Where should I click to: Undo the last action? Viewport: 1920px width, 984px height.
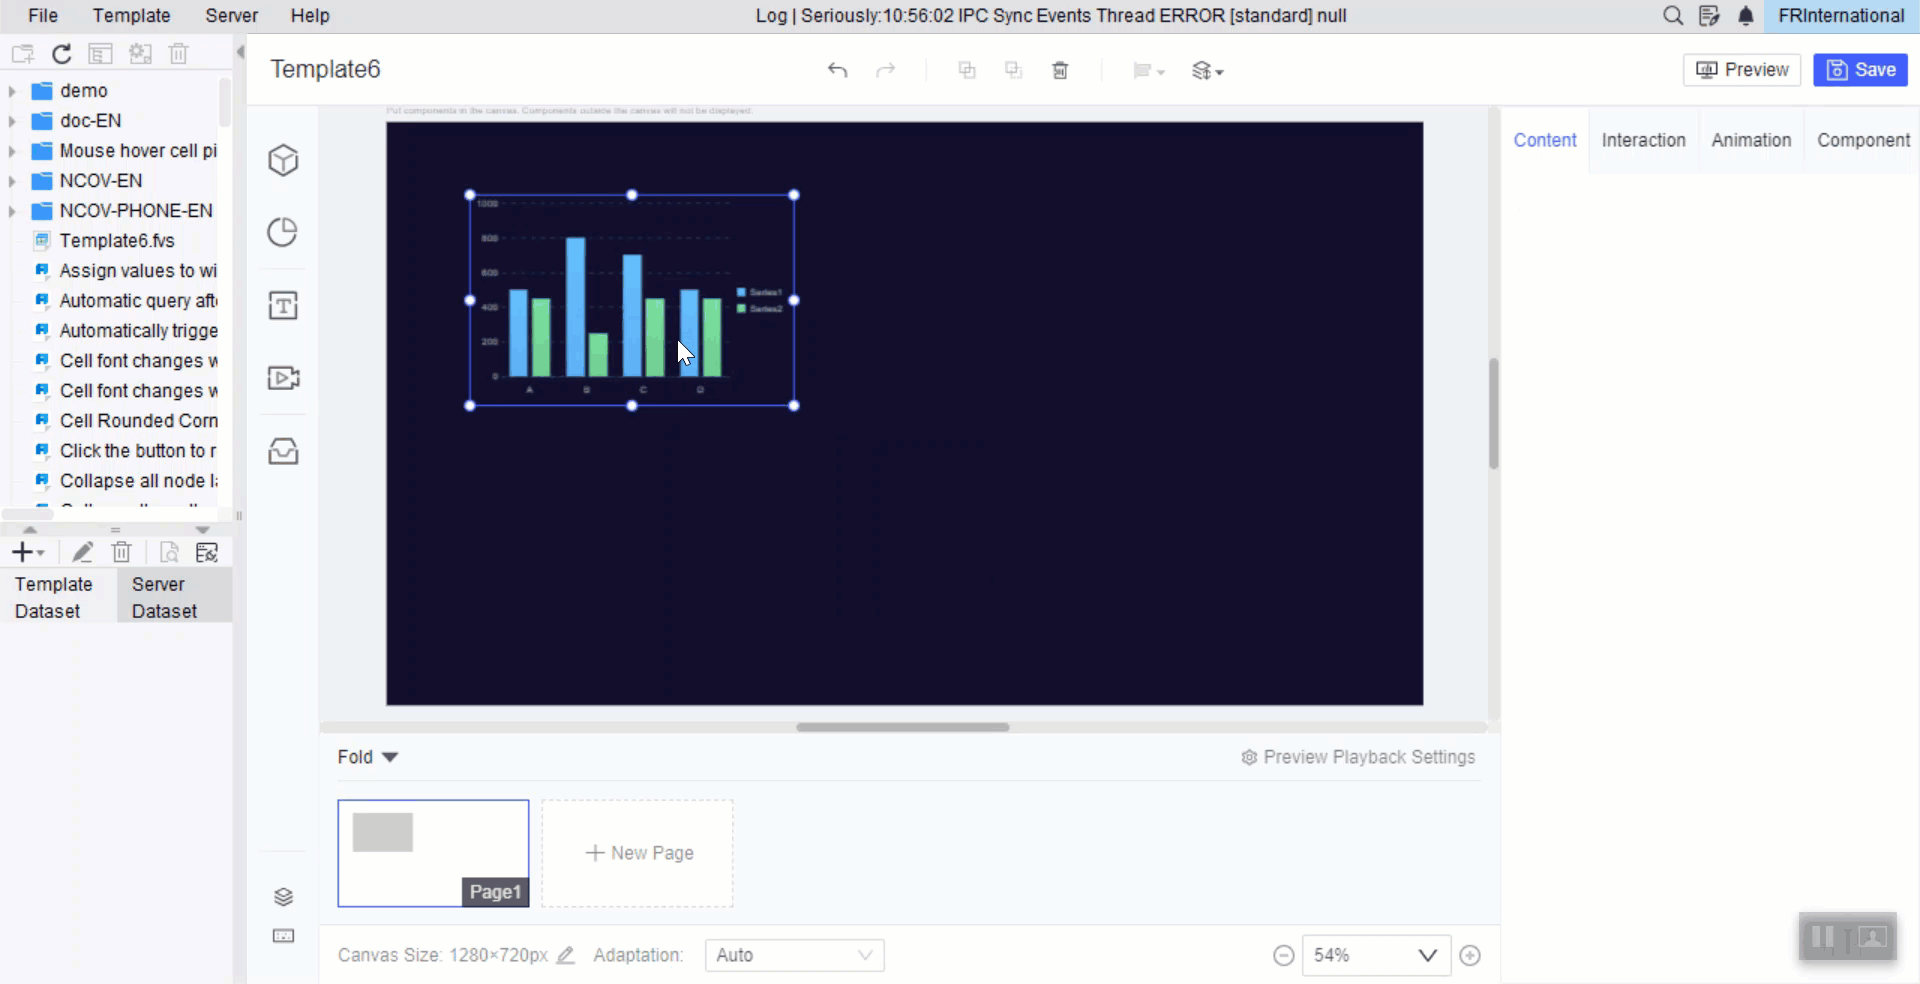(838, 70)
